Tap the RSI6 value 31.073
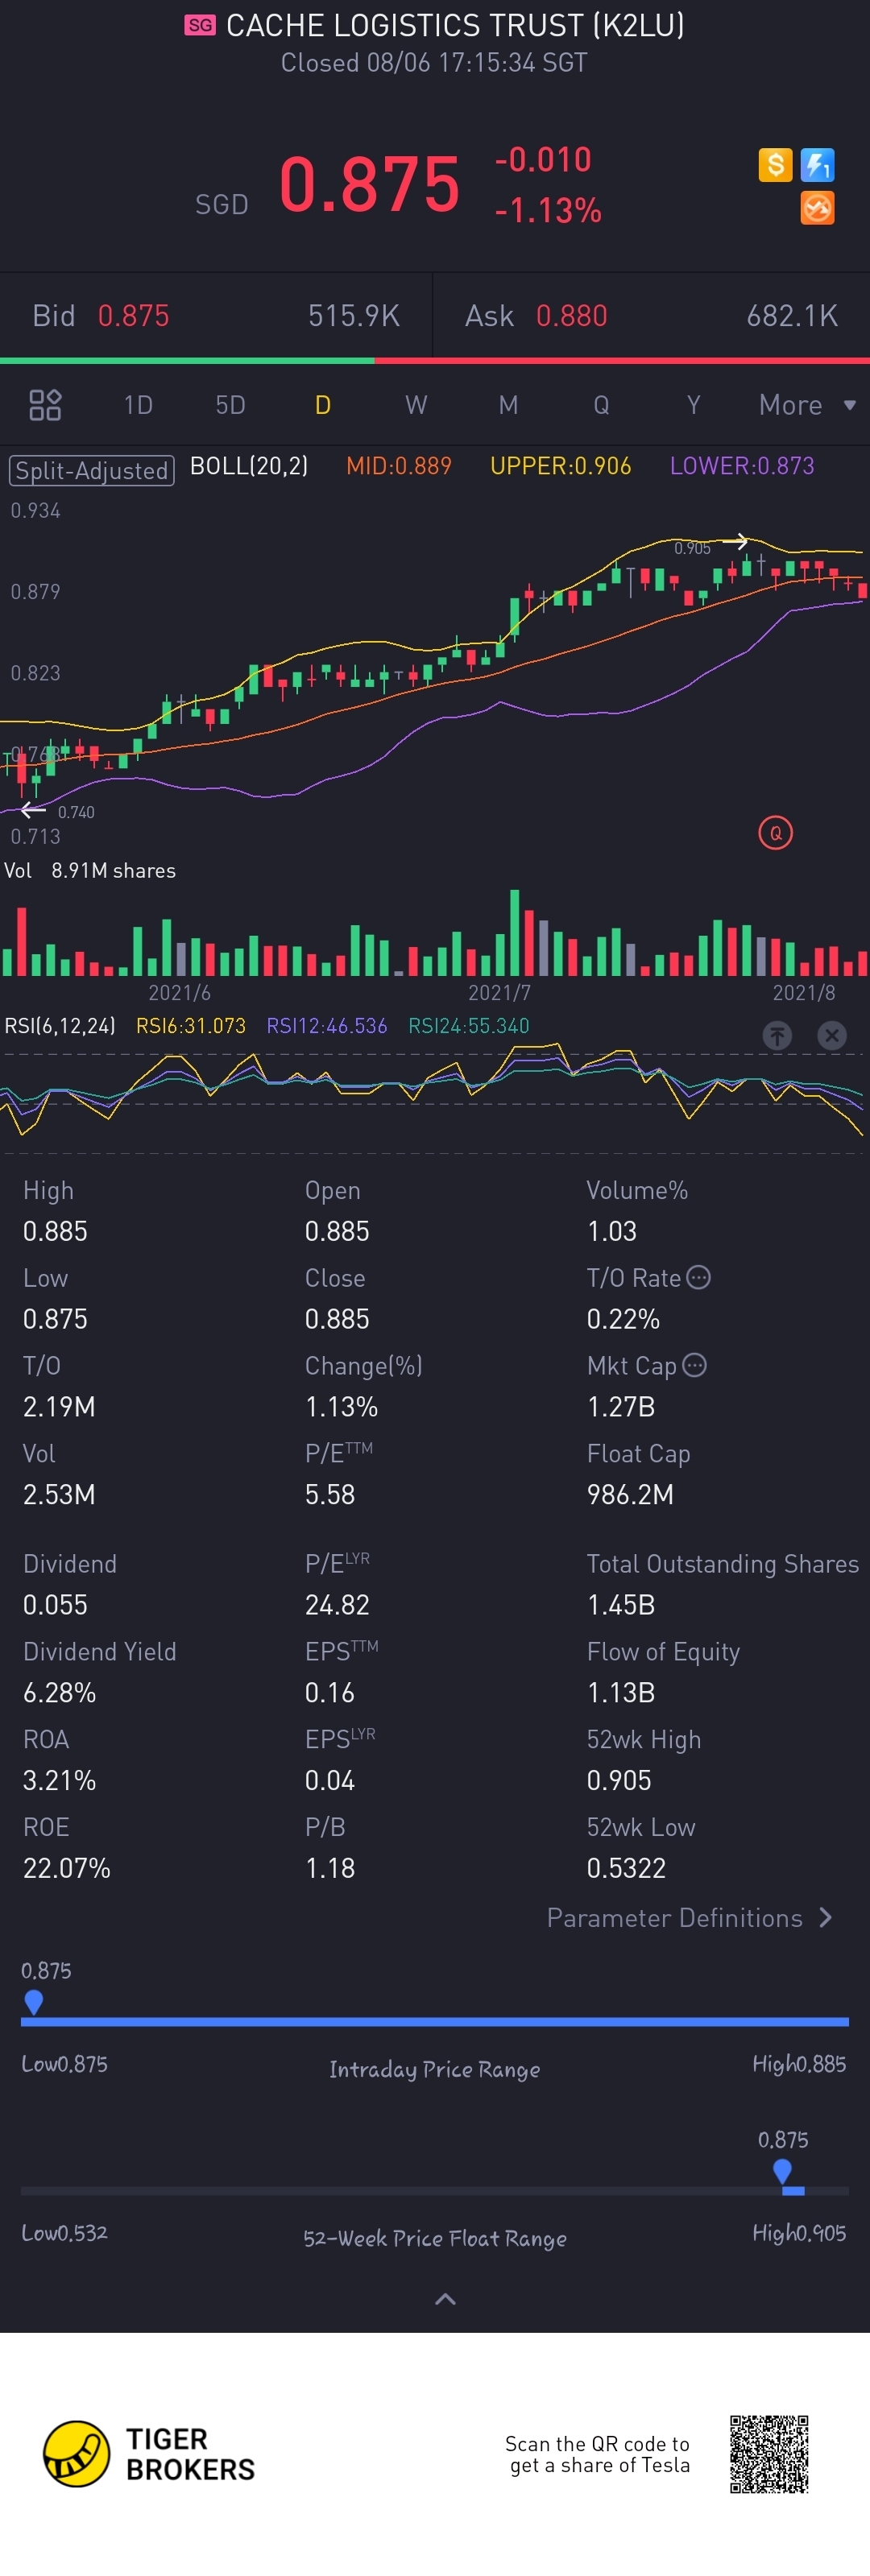Viewport: 870px width, 2576px height. 191,1026
